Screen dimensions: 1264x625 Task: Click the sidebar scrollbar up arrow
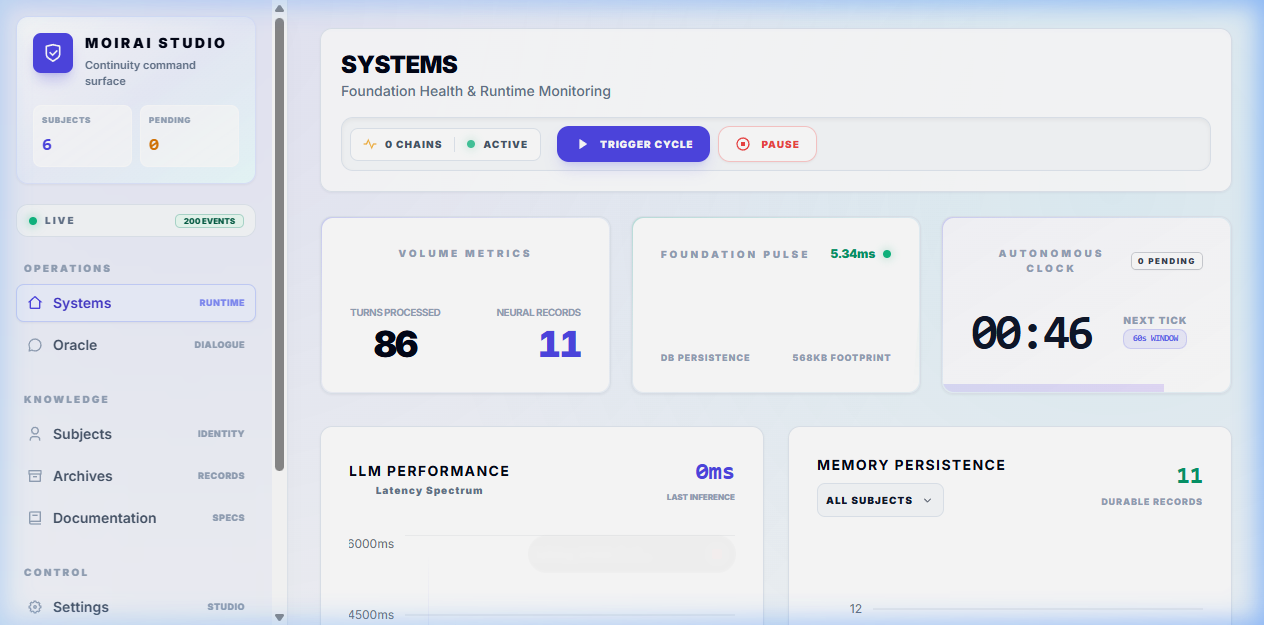click(x=279, y=7)
